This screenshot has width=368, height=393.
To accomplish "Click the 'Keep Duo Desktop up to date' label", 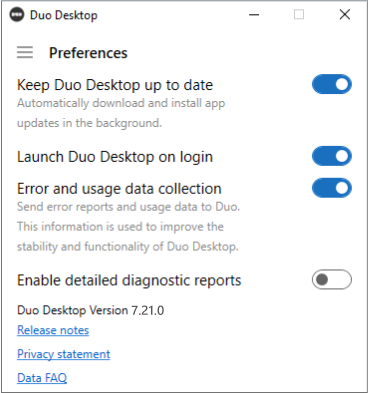I will pyautogui.click(x=115, y=85).
